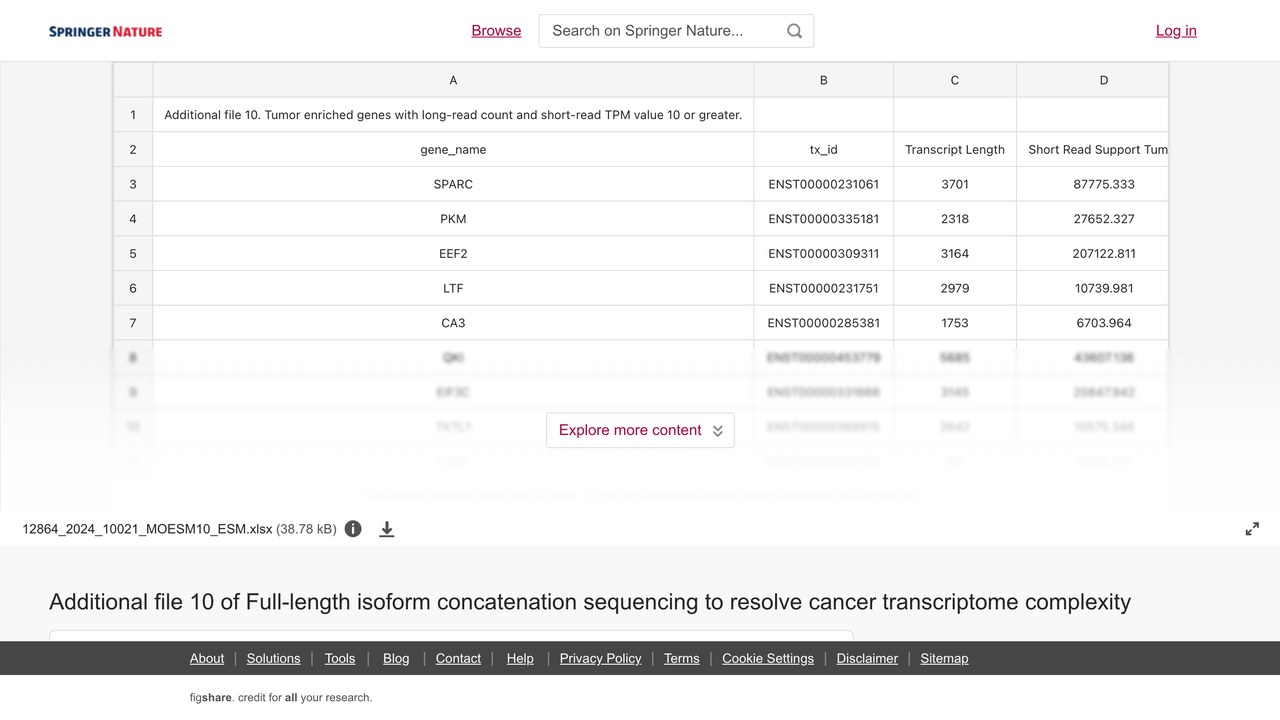
Task: Click cell ENST00000335181
Action: (x=823, y=219)
